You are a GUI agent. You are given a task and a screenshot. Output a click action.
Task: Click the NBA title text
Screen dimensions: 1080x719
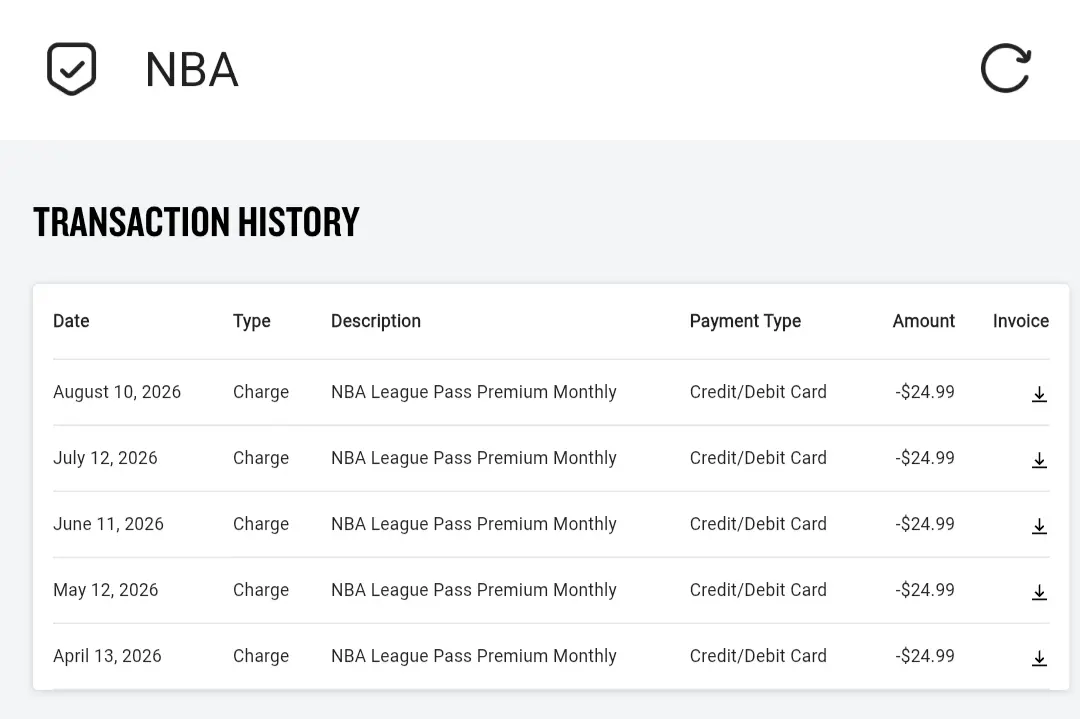[x=192, y=70]
